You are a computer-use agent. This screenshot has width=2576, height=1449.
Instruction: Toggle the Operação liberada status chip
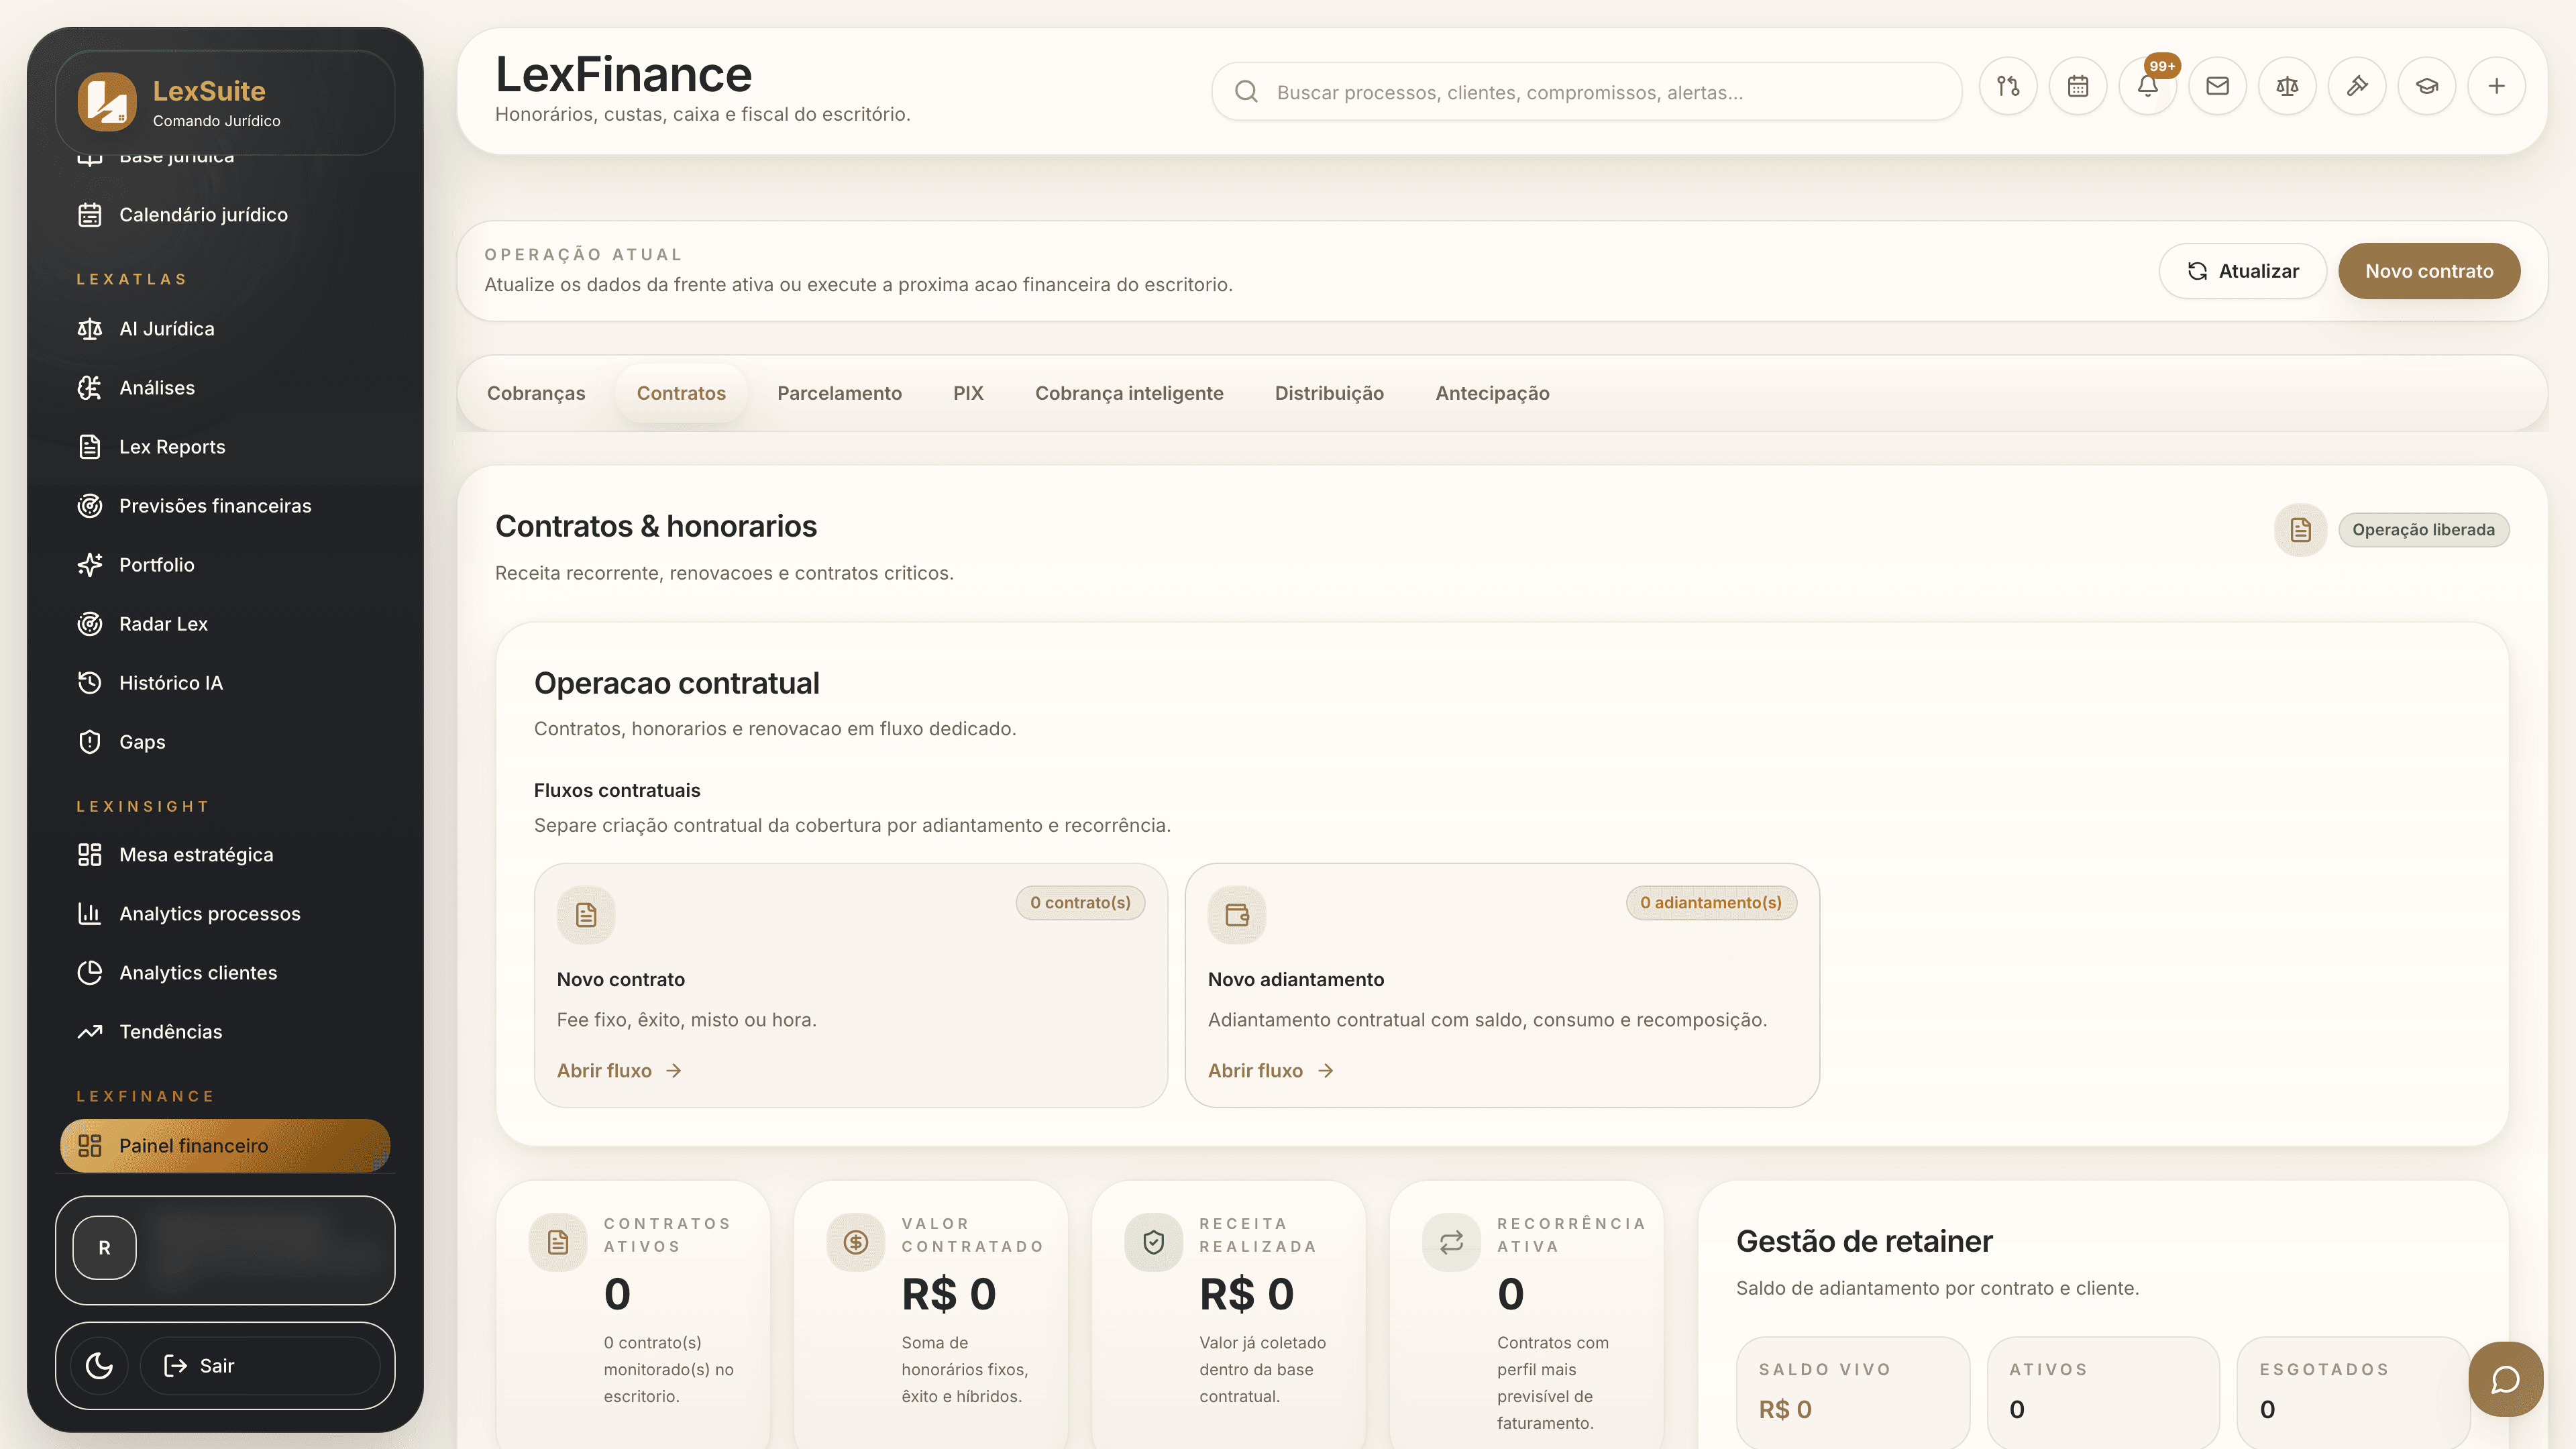click(2422, 529)
